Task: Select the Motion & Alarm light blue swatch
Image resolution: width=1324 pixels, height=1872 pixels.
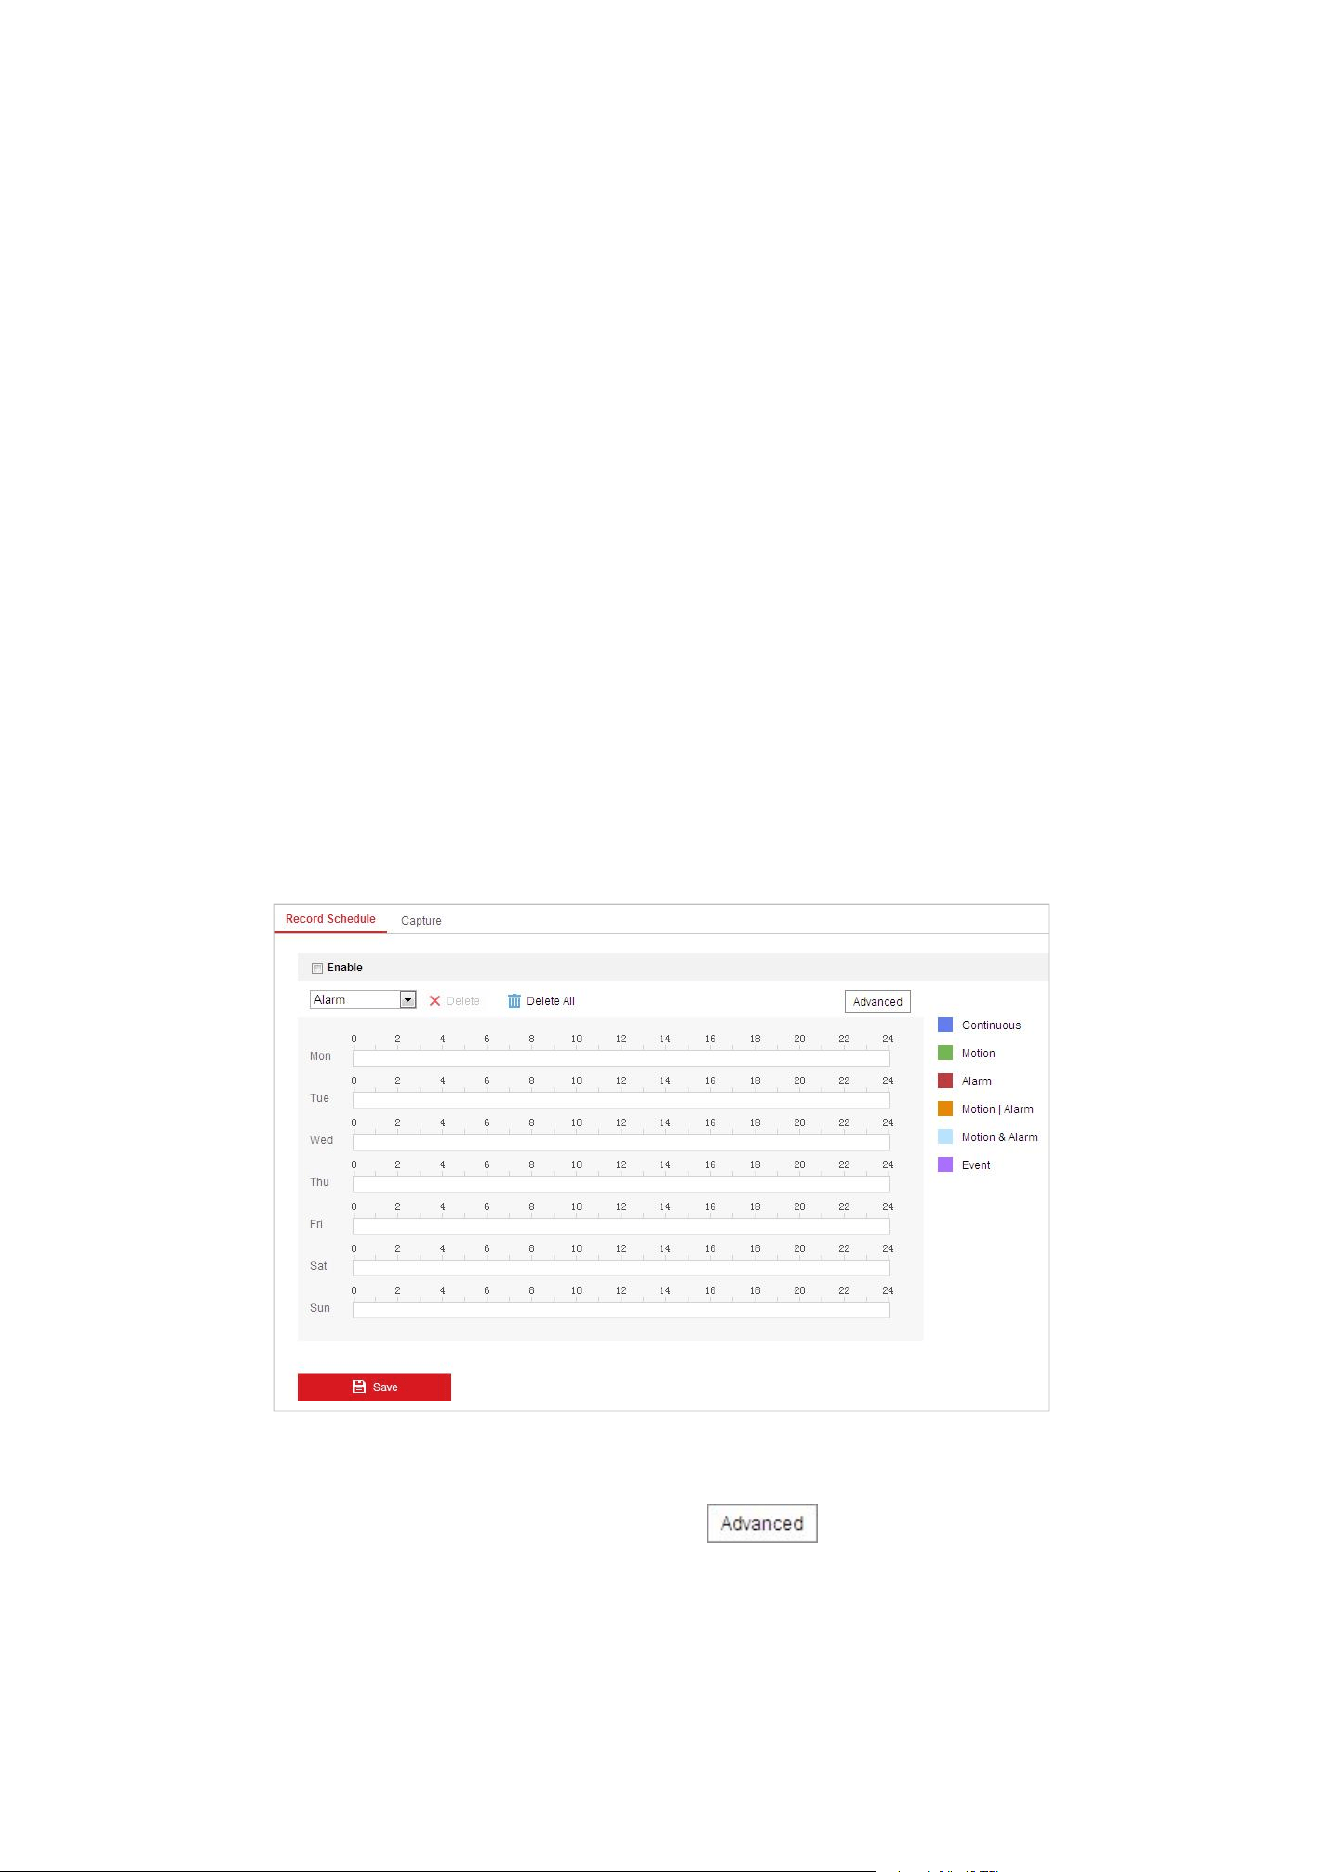Action: click(945, 1137)
